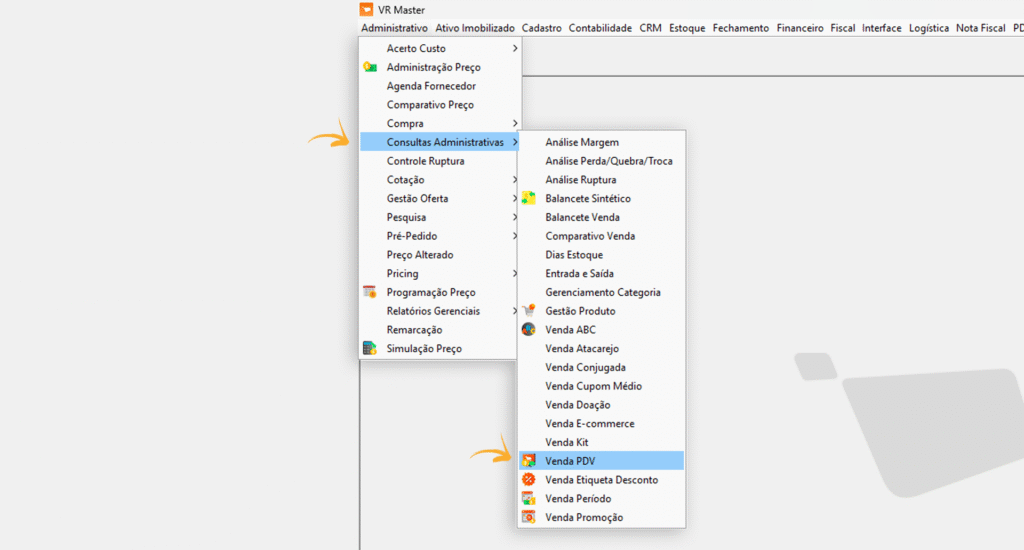Choose Análise Margem from submenu

tap(601, 142)
